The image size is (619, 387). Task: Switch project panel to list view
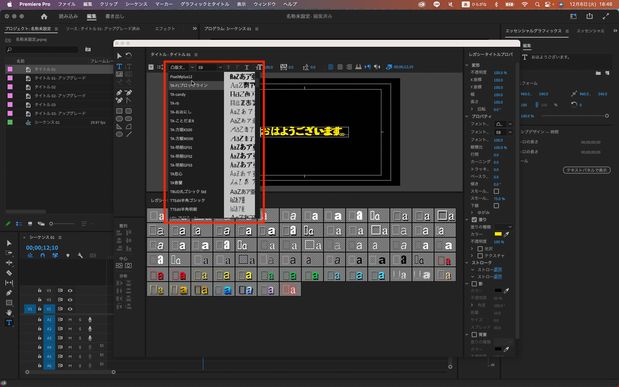click(19, 224)
